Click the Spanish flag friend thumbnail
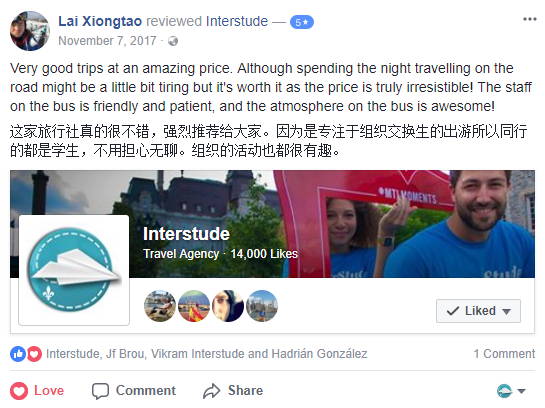Viewport: 545px width, 408px height. tap(194, 306)
